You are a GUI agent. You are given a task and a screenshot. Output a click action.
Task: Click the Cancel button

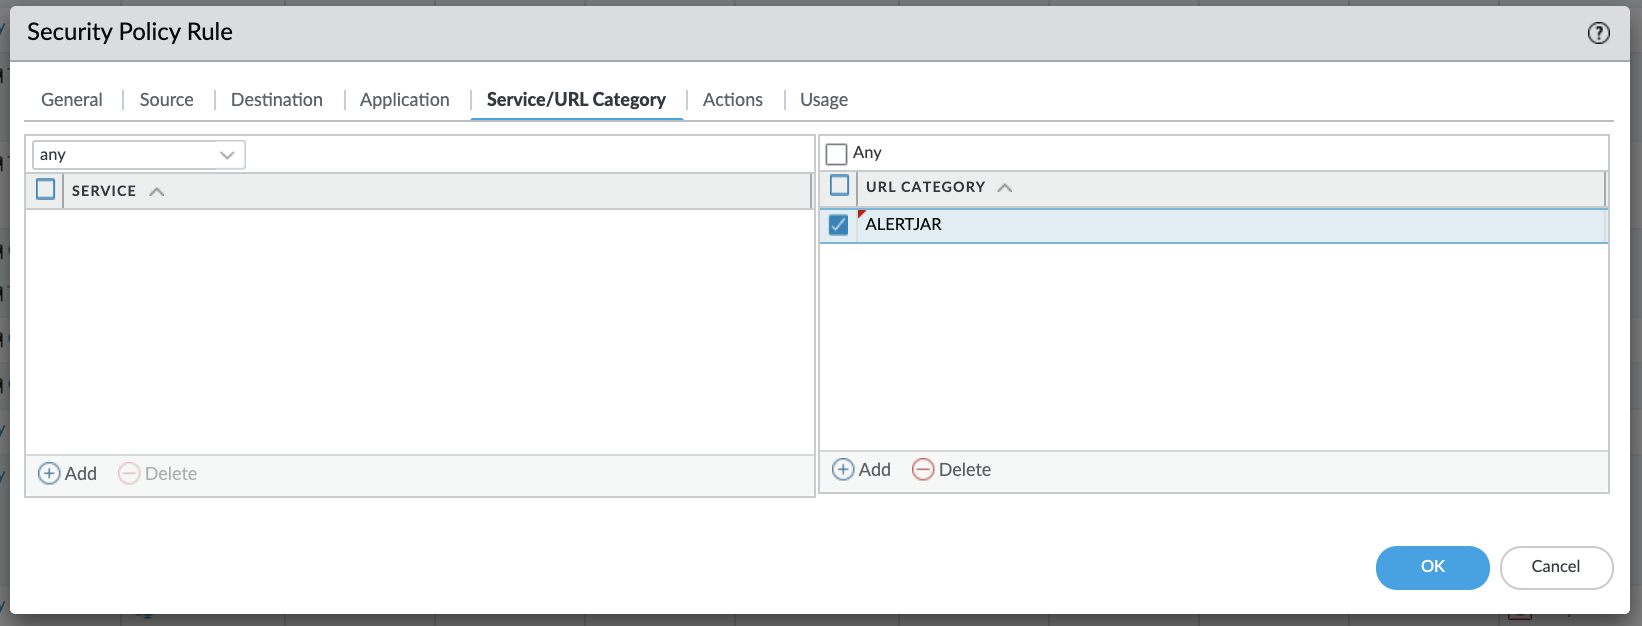coord(1555,567)
